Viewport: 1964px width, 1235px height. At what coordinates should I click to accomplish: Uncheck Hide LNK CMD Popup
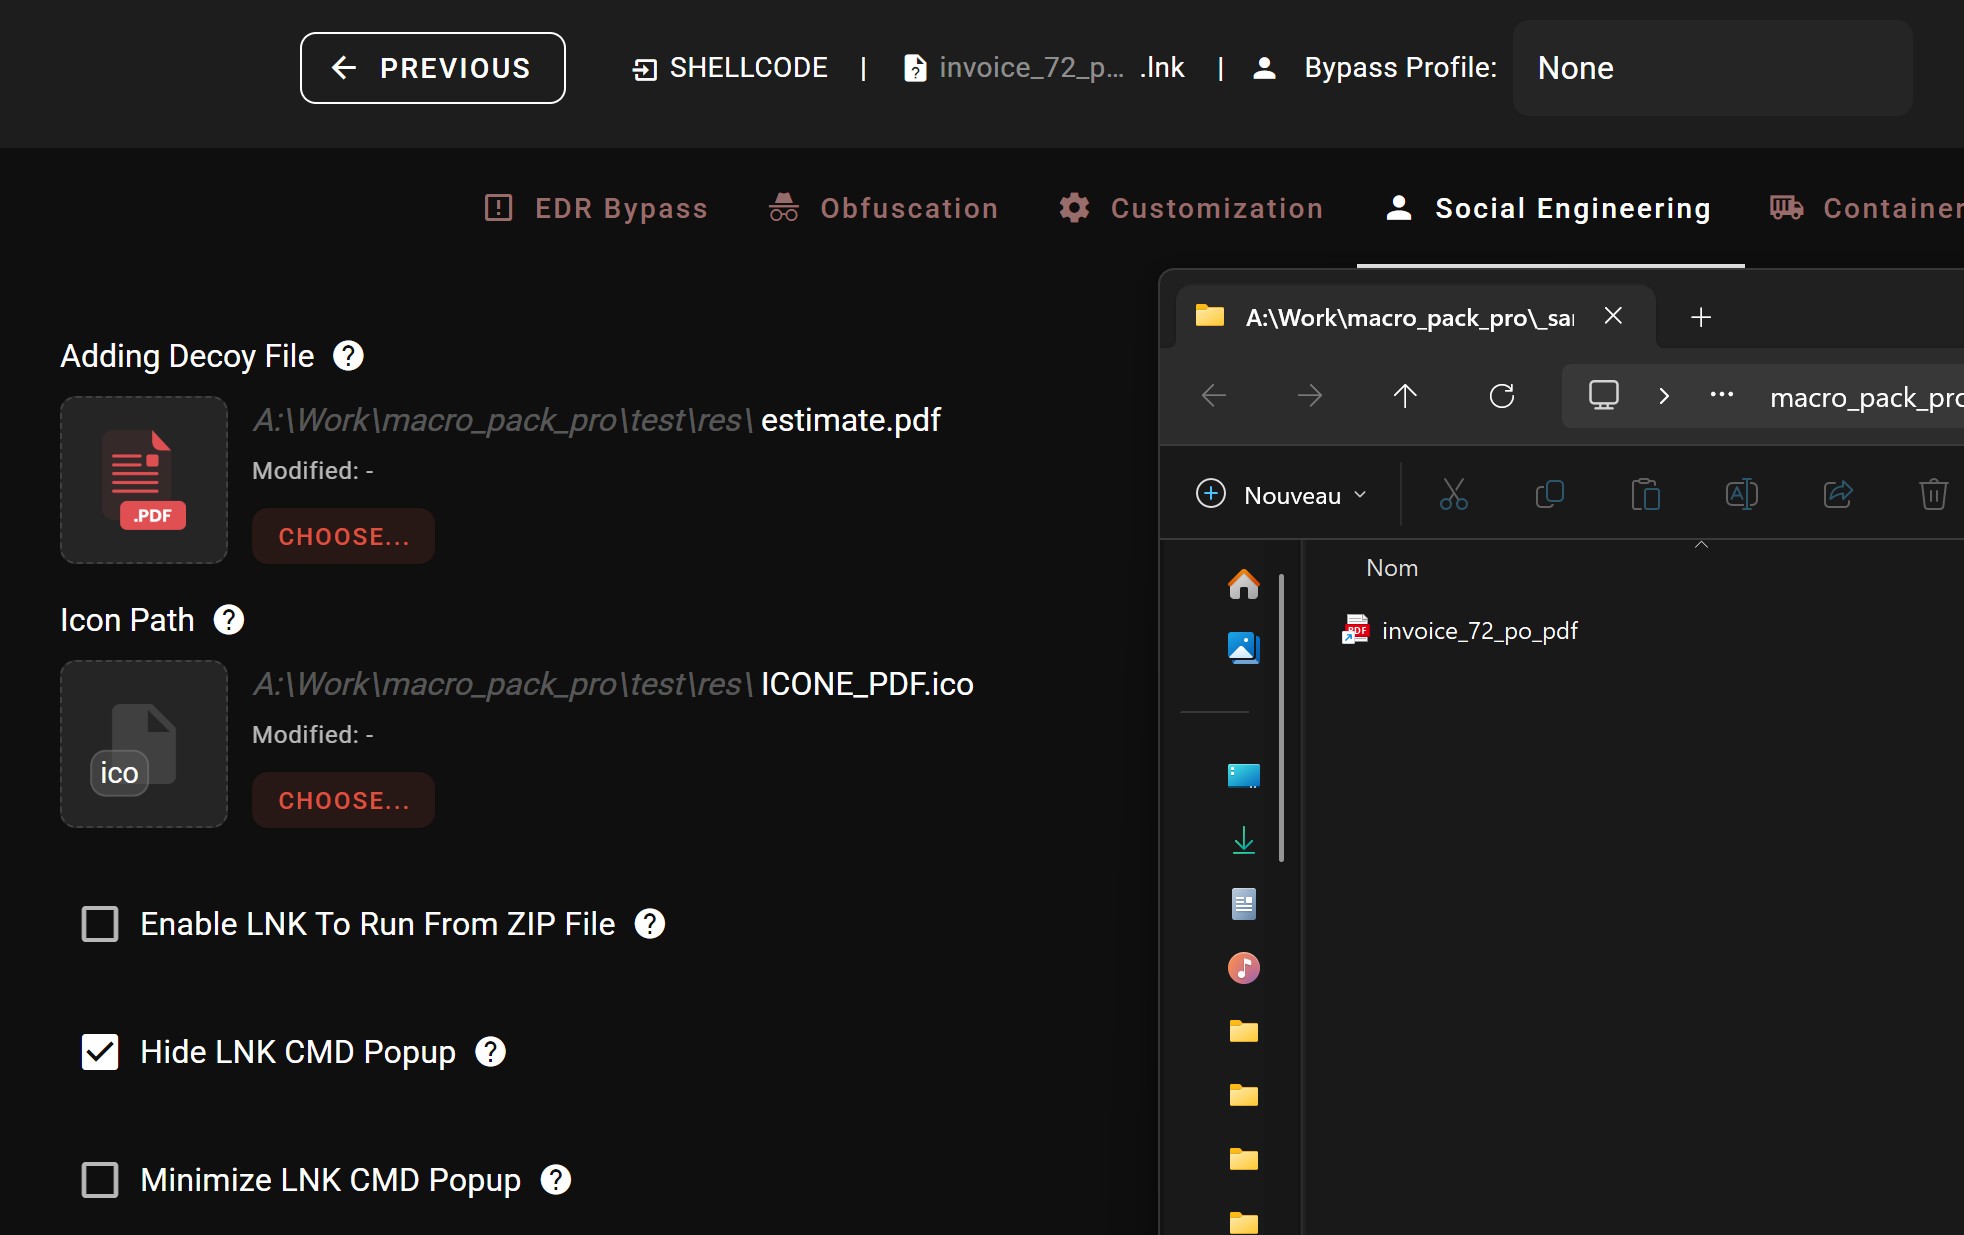coord(100,1052)
